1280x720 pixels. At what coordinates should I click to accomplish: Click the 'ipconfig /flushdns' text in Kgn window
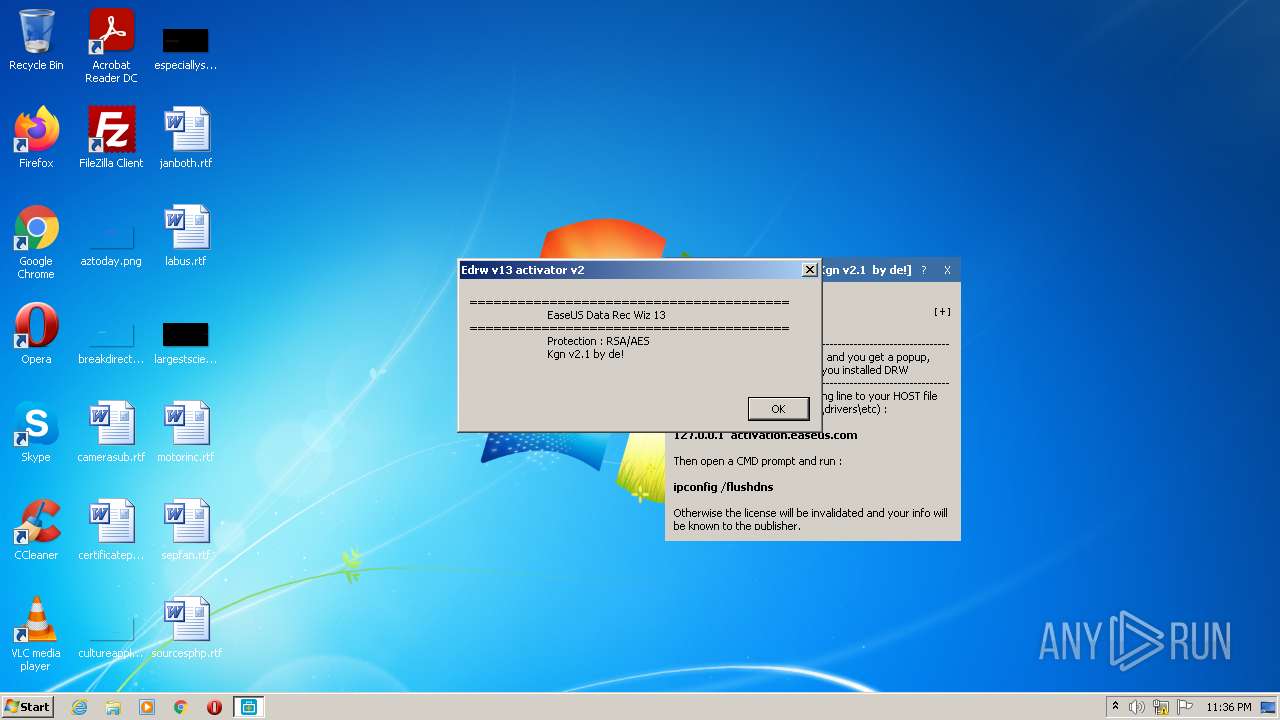point(723,487)
